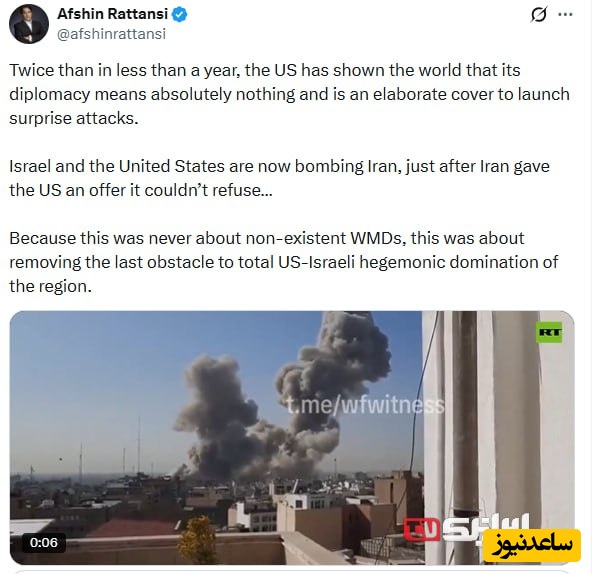Screen dimensions: 593x574
Task: Click the 'the region.' closing text line
Action: tap(51, 286)
